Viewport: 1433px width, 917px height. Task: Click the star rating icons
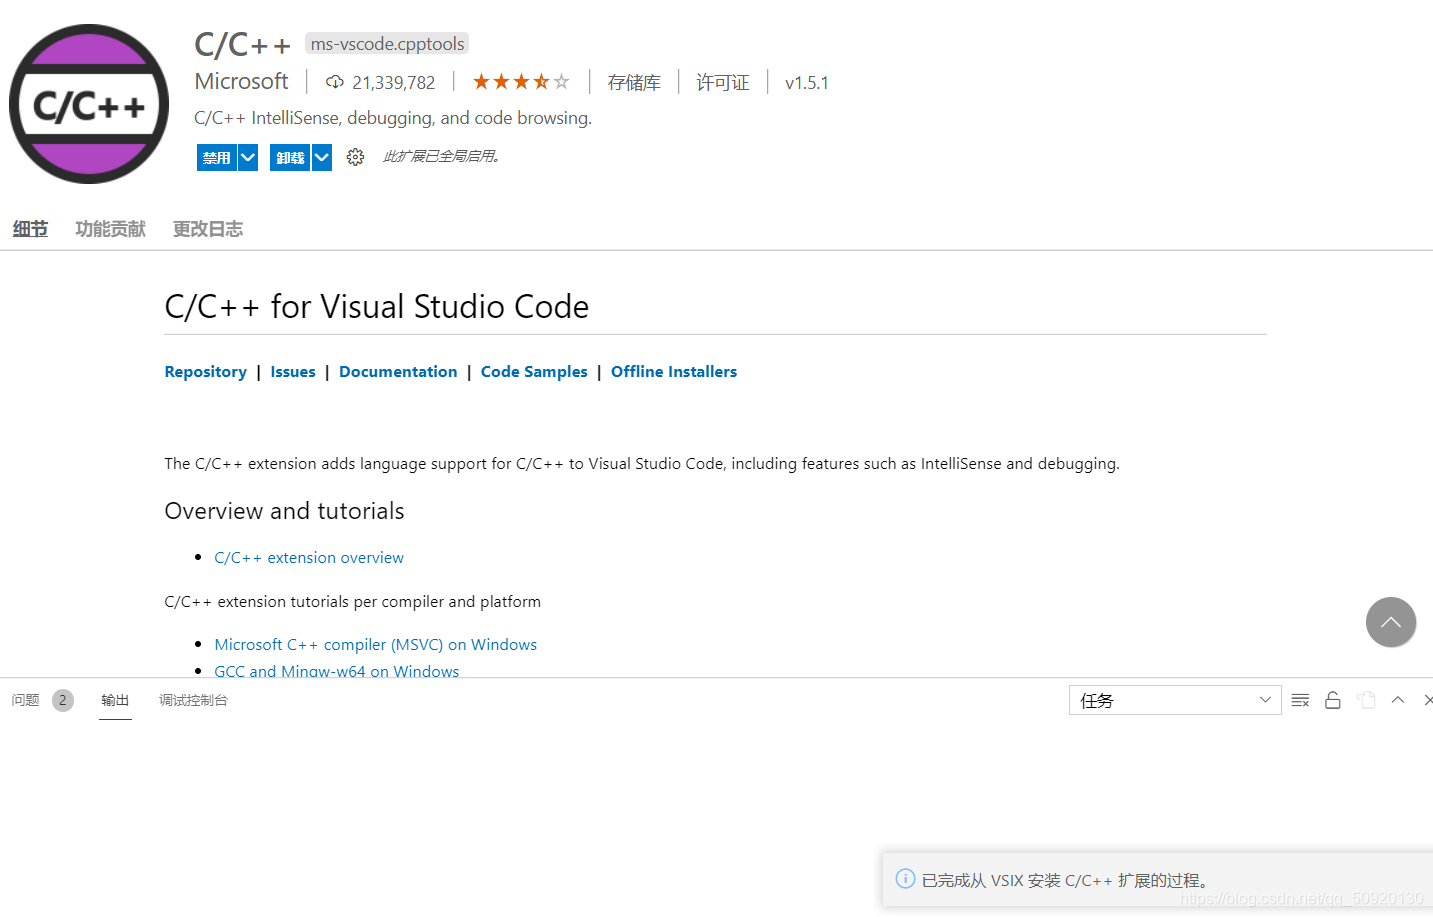[x=521, y=82]
